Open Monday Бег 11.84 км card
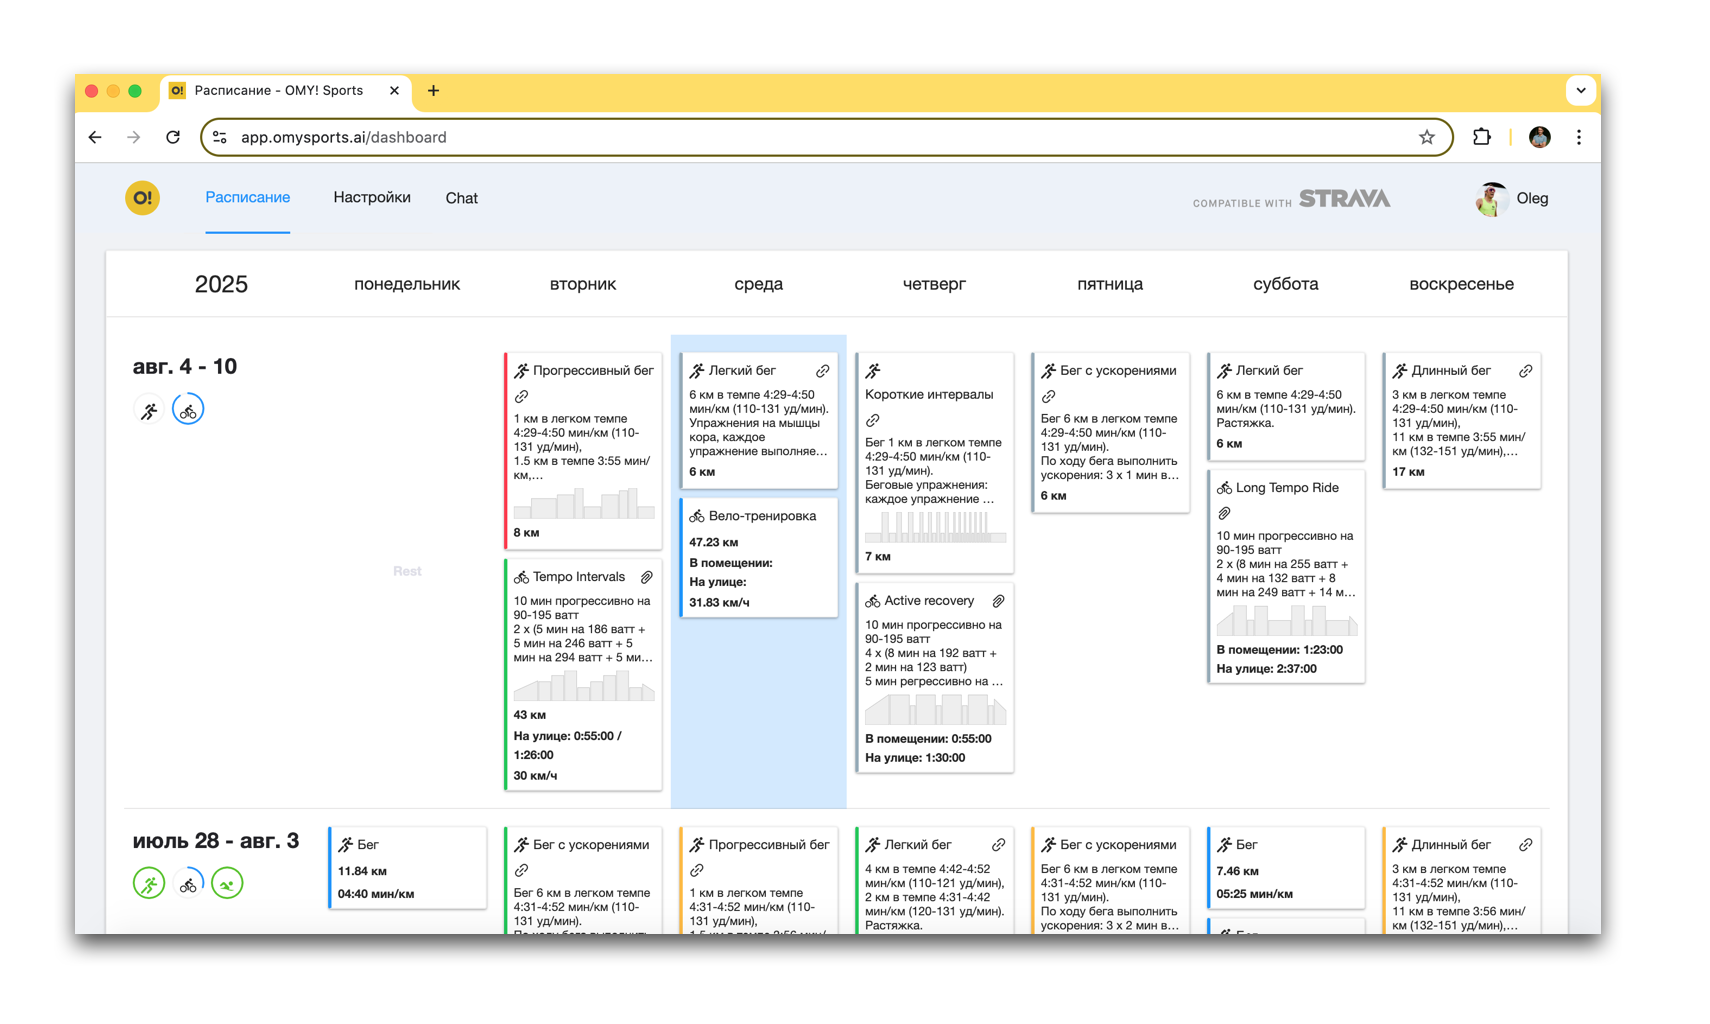1710x1024 pixels. click(x=407, y=868)
